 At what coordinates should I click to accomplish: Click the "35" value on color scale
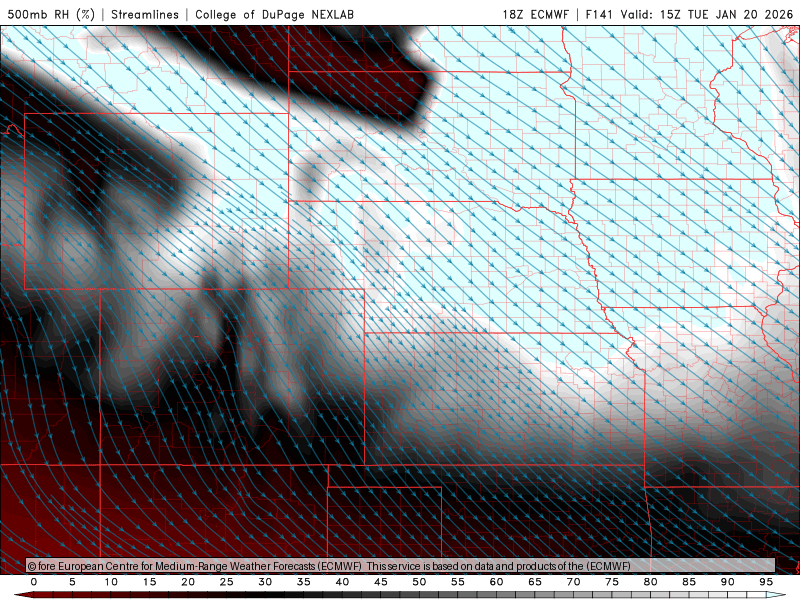coord(304,582)
